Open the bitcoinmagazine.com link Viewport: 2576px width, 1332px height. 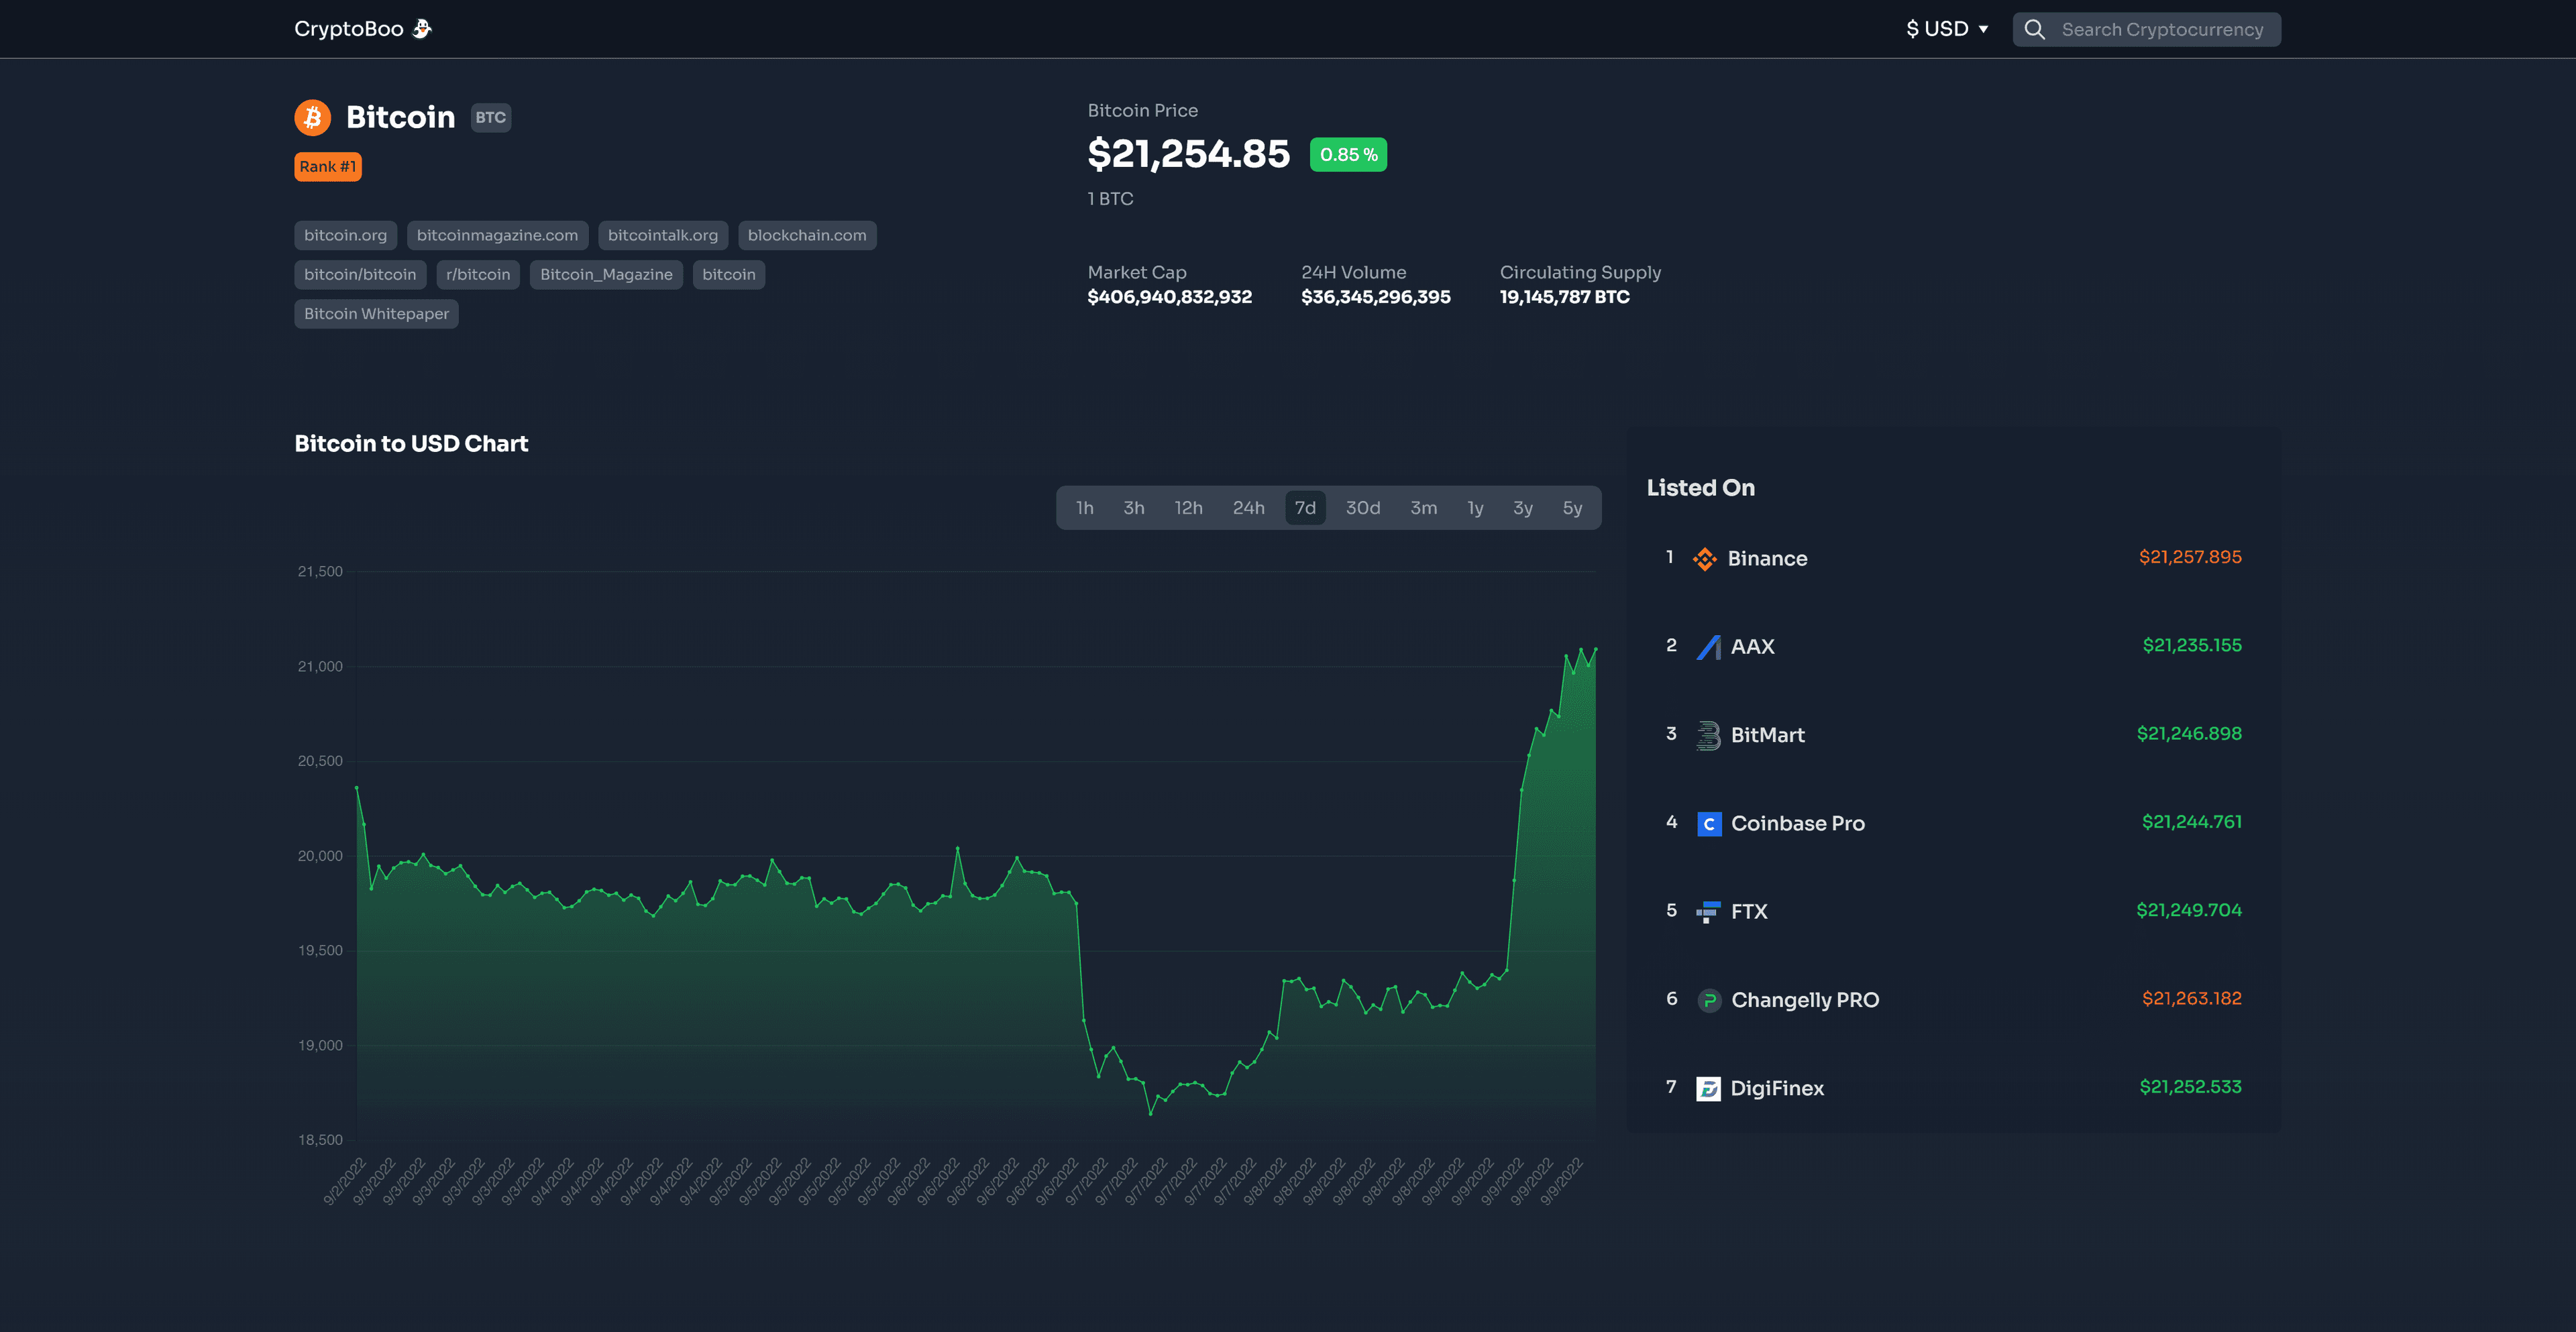click(497, 235)
